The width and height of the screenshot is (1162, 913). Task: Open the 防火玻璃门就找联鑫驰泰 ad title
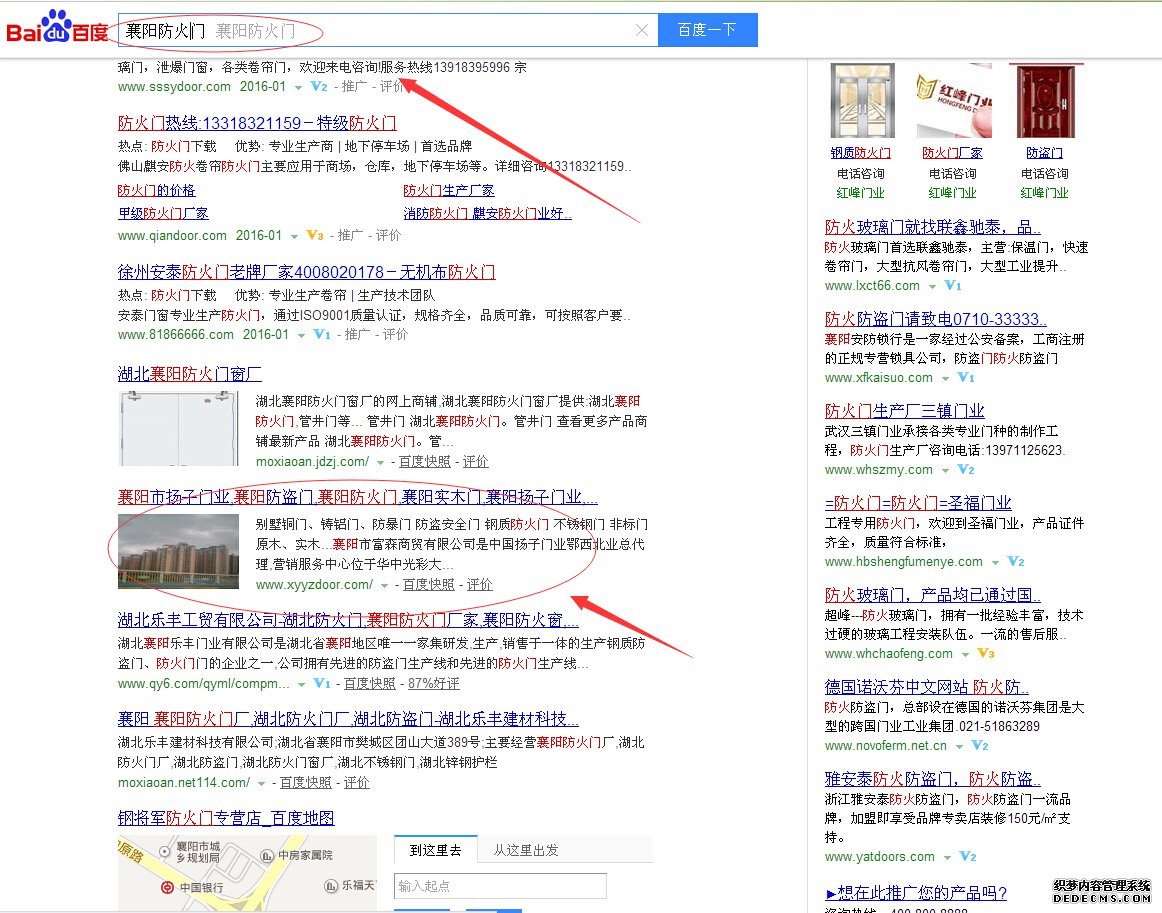(x=932, y=227)
